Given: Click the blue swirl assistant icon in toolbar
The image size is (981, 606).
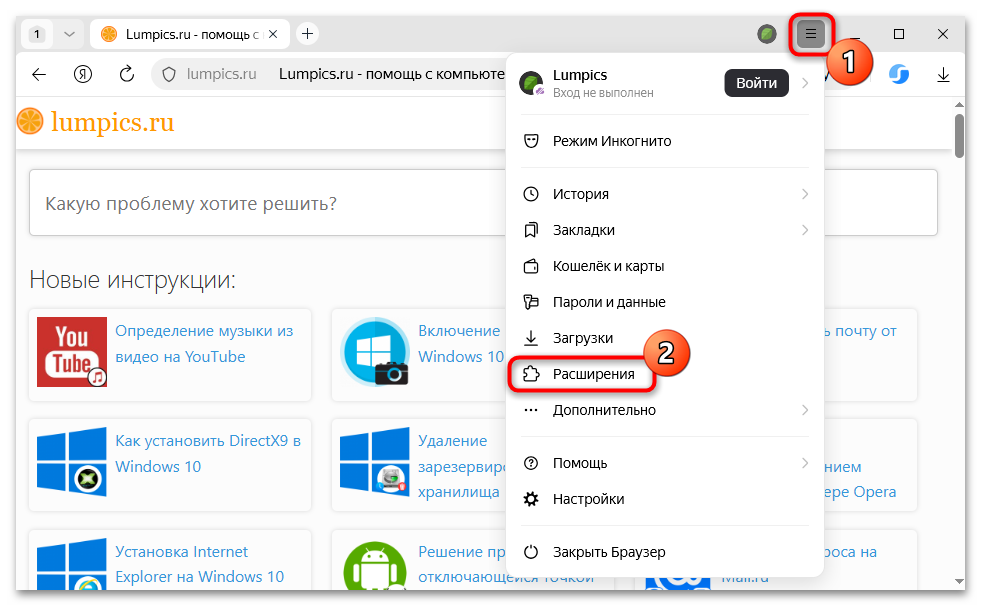Looking at the screenshot, I should point(899,74).
